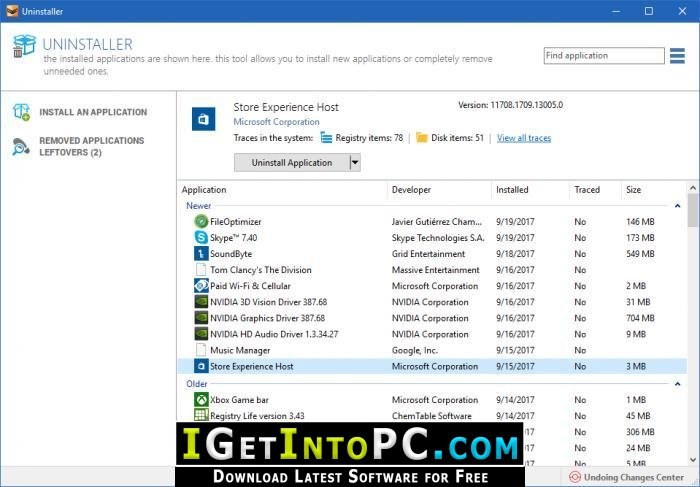Screen dimensions: 700x487
Task: Click the Install an Application icon
Action: pyautogui.click(x=21, y=112)
